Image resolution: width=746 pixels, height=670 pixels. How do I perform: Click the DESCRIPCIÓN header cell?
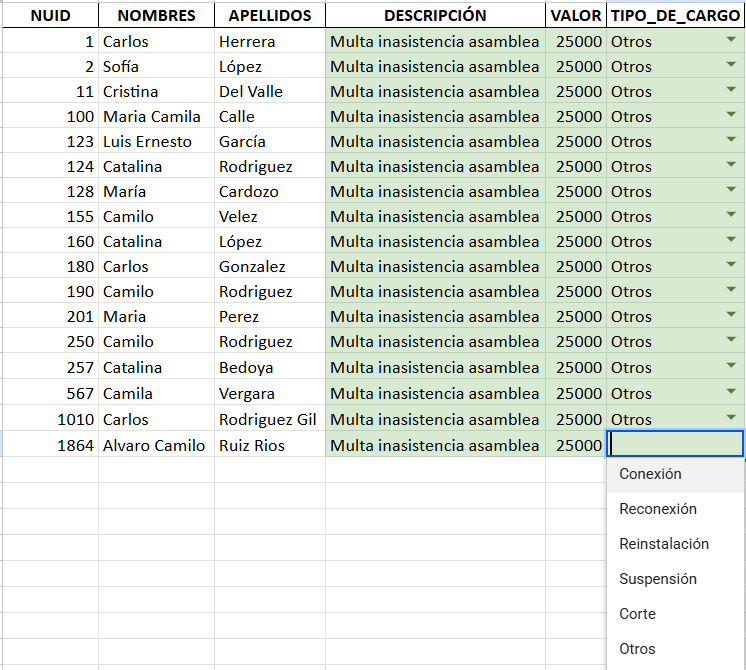click(435, 15)
